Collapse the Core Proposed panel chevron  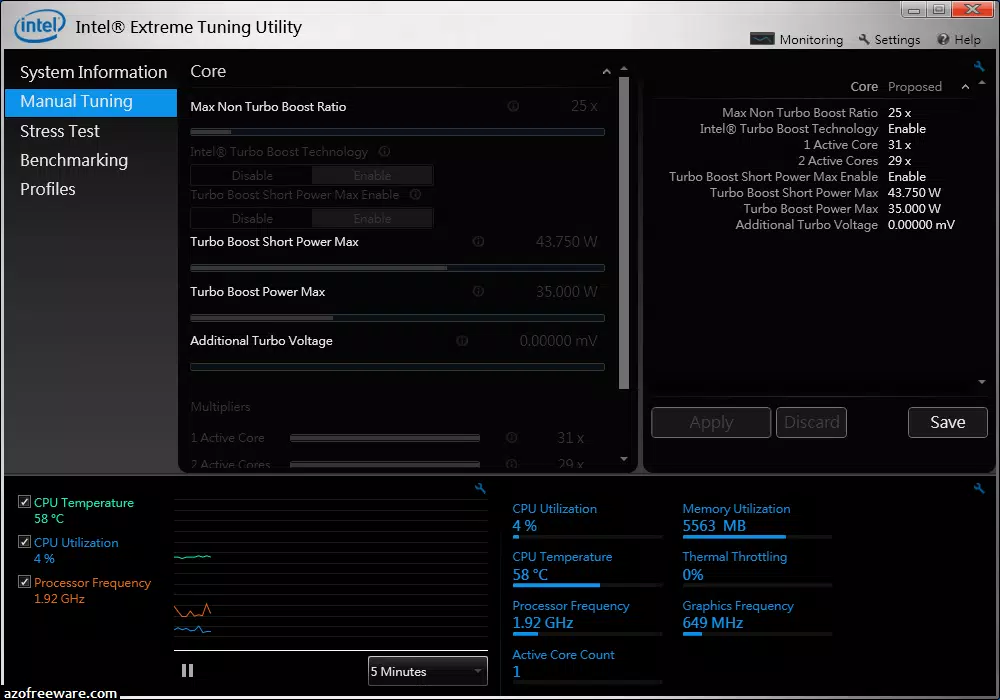(966, 87)
